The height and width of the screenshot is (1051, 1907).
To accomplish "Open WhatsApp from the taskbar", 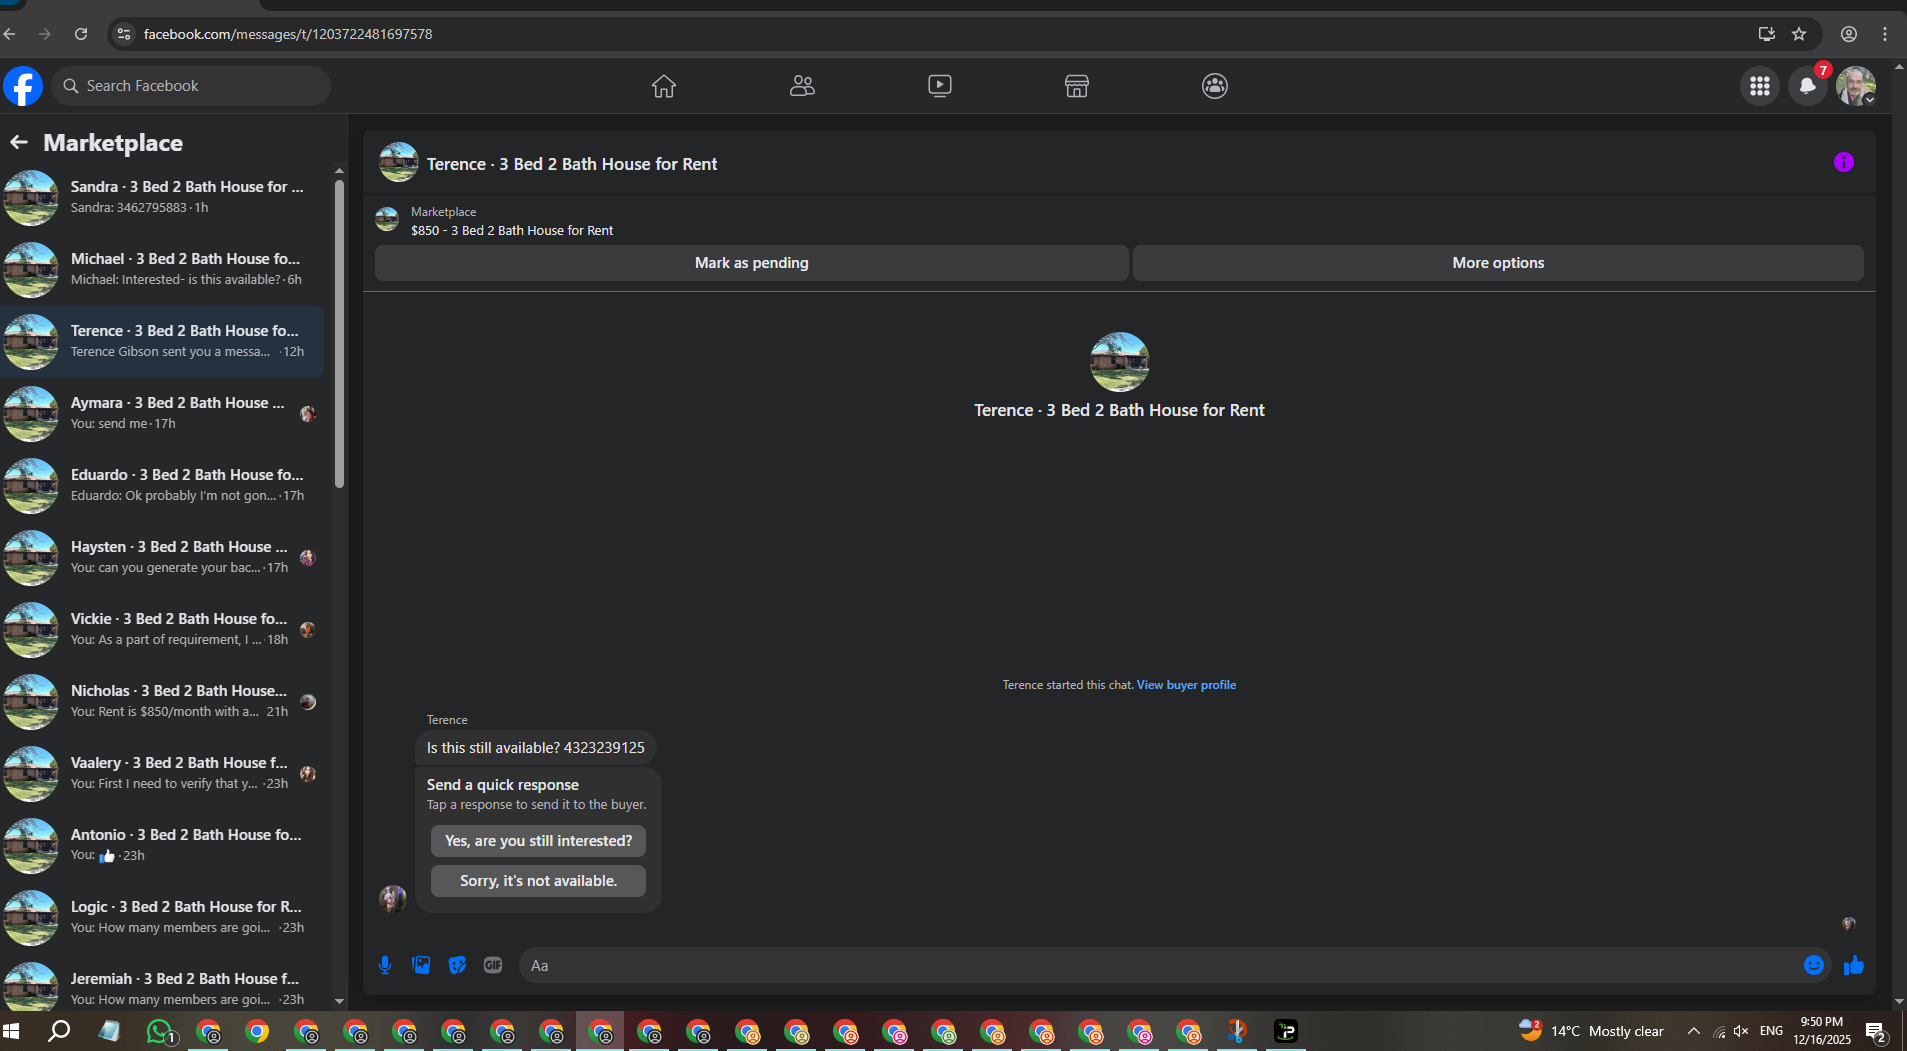I will click(160, 1031).
